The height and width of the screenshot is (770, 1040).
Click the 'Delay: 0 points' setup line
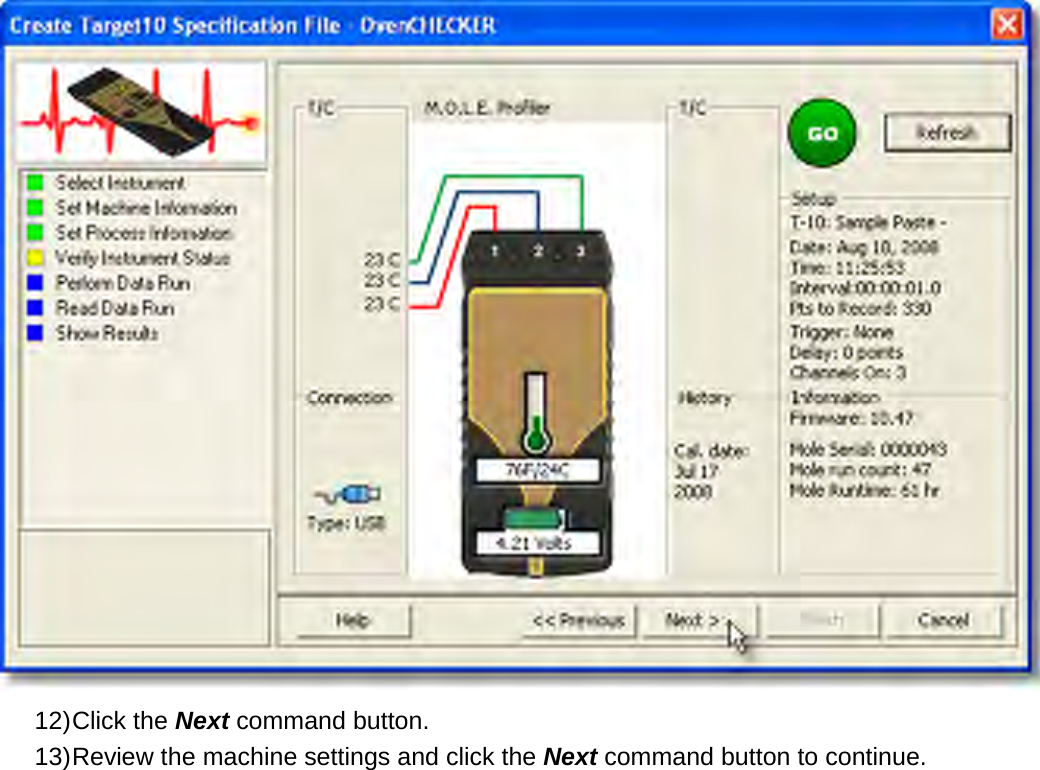[846, 352]
